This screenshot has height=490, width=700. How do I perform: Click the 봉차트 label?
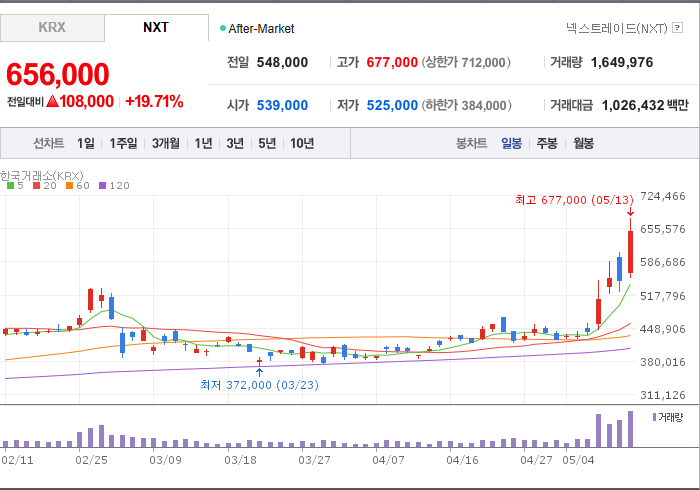(471, 143)
